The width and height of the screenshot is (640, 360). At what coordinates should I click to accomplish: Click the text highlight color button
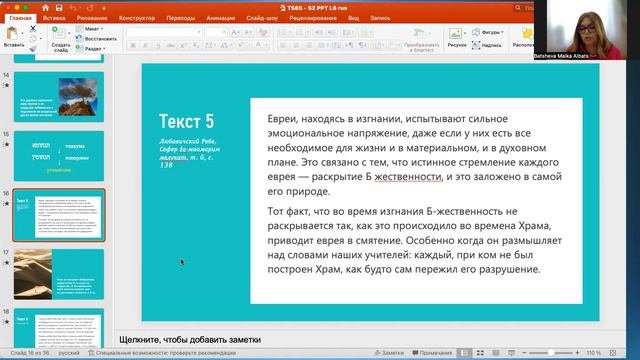click(x=240, y=45)
